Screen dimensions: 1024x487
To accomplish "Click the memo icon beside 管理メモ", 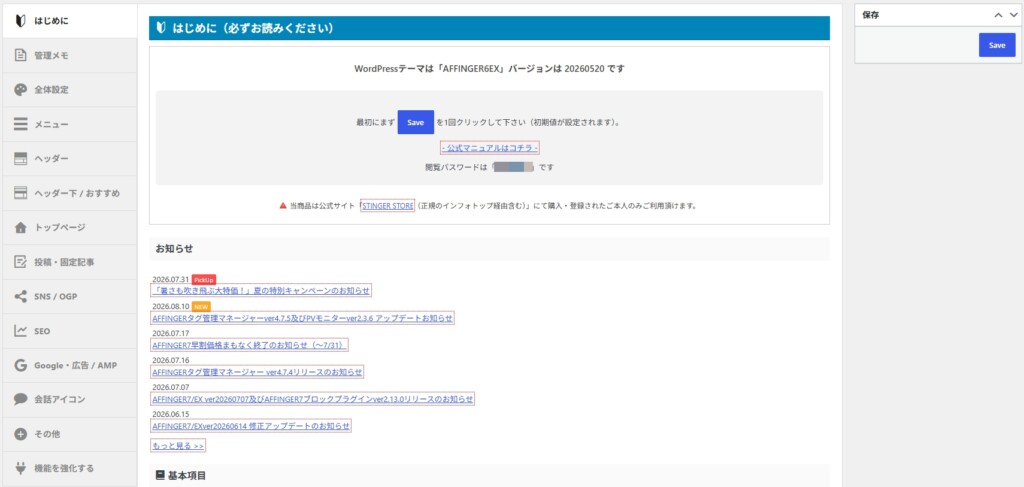I will pos(20,55).
